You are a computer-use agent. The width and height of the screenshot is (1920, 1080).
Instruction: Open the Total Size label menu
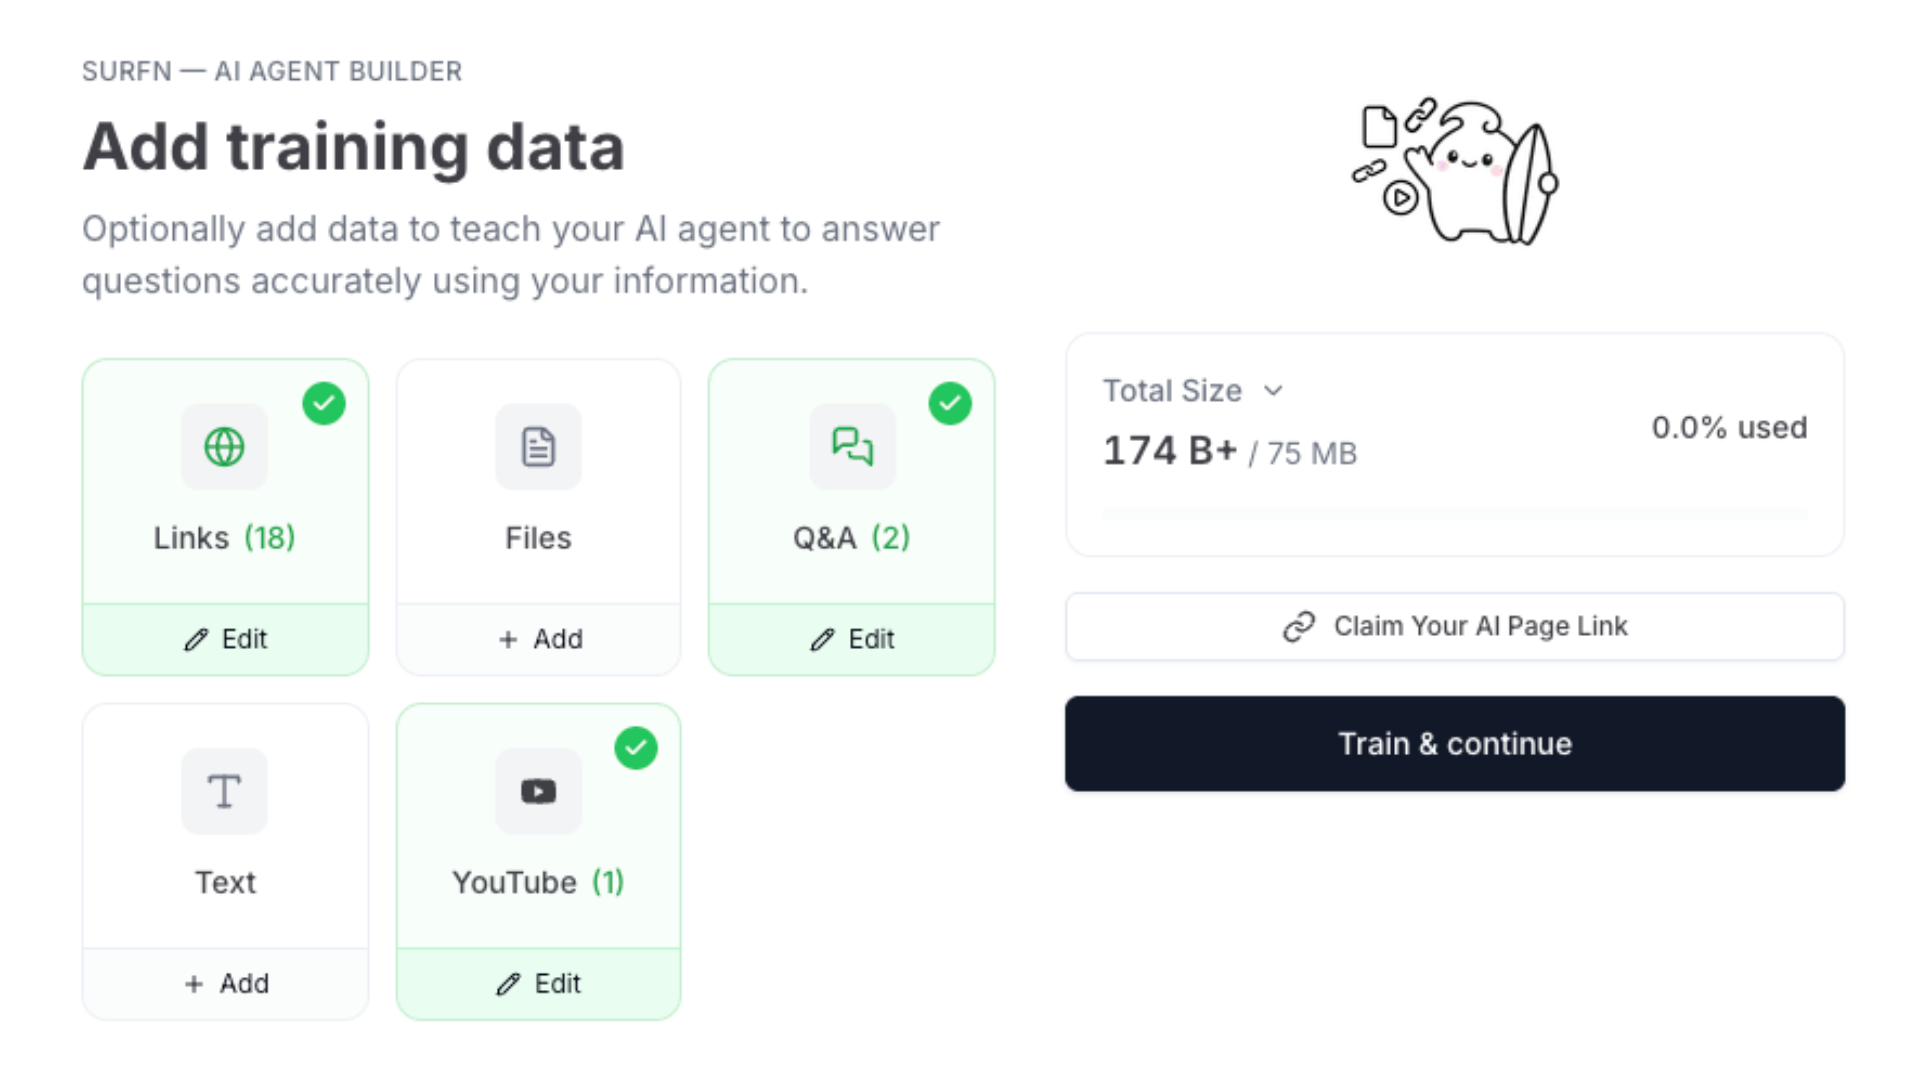[1172, 391]
